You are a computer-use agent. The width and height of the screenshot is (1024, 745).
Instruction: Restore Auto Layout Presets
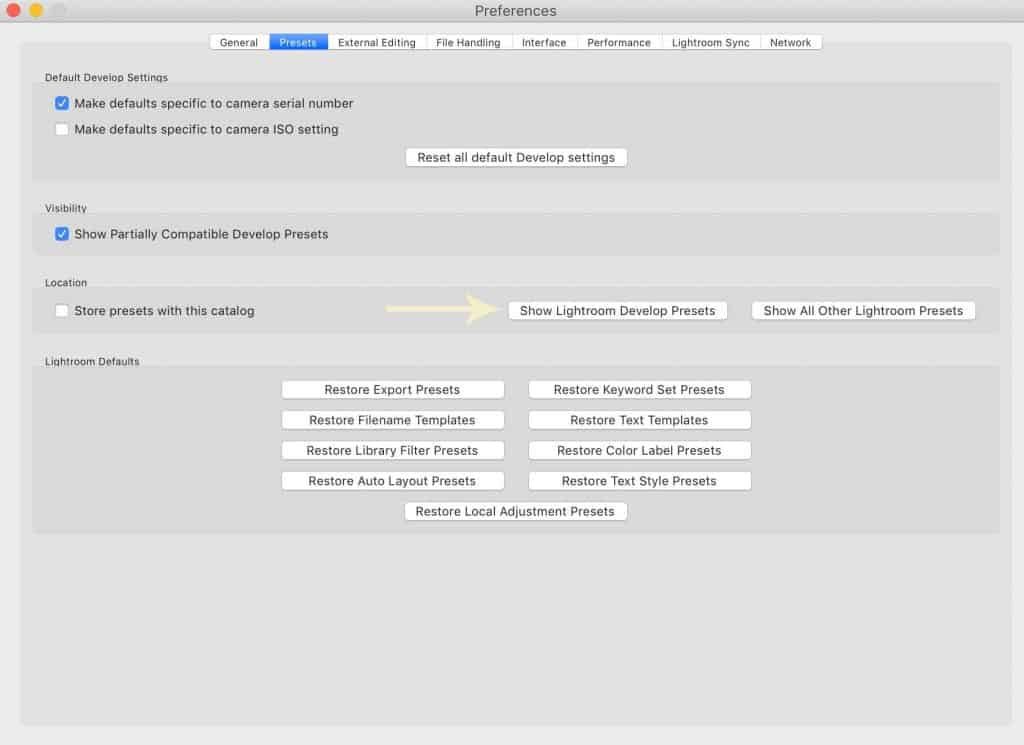392,481
